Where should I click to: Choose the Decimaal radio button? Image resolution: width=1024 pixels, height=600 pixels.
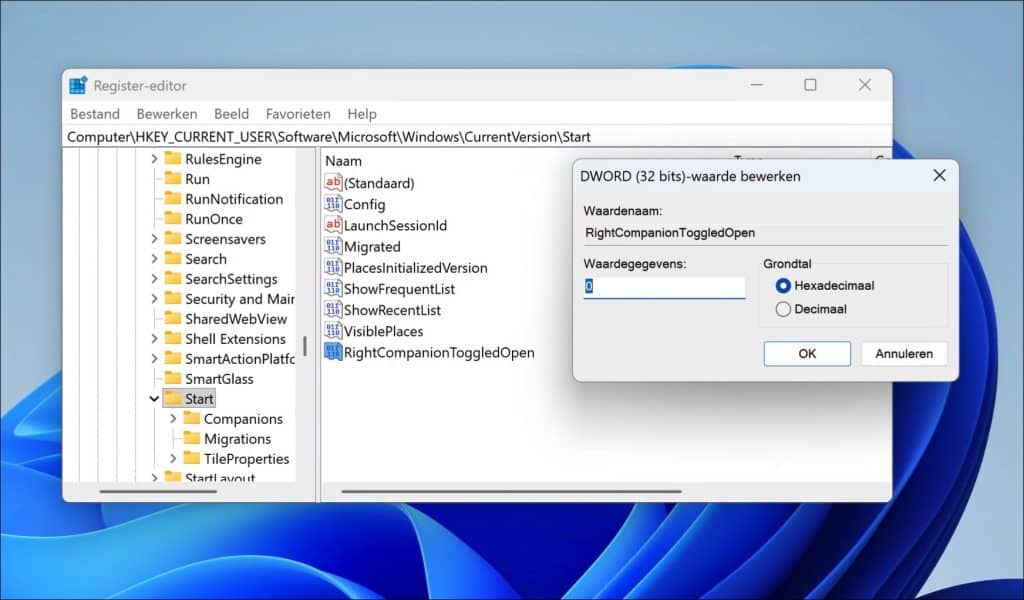(x=783, y=309)
